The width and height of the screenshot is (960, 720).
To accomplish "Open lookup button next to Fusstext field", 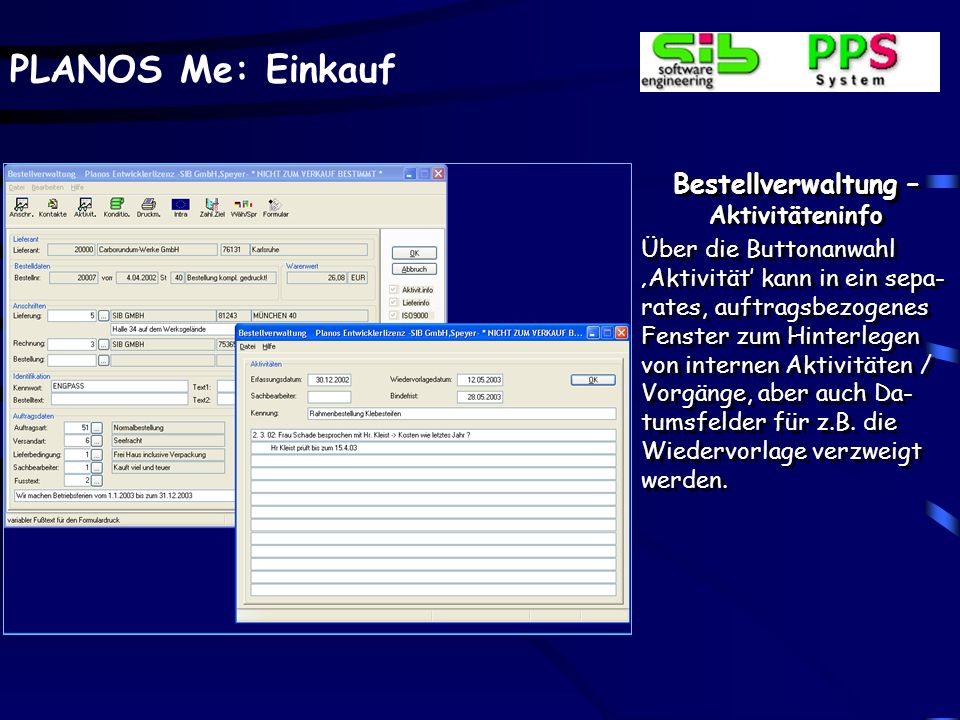I will (x=97, y=481).
